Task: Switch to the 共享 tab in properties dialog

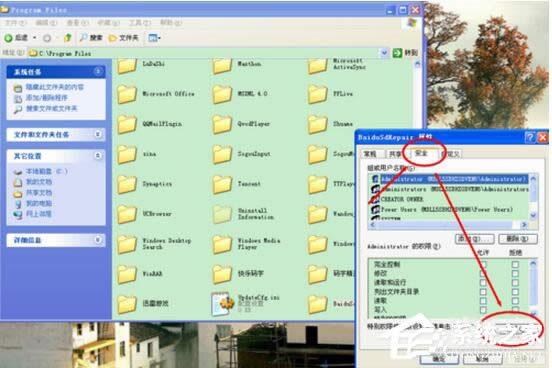Action: tap(395, 154)
